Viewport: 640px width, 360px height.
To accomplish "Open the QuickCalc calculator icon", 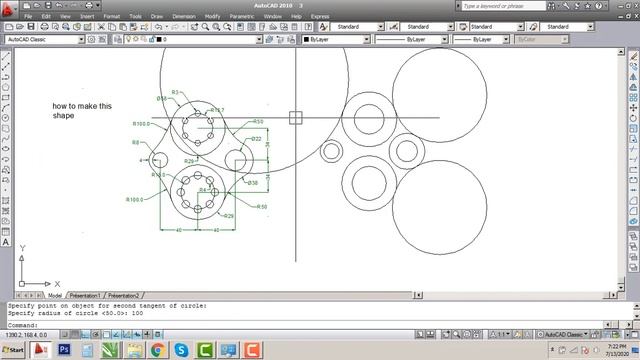I will (295, 27).
